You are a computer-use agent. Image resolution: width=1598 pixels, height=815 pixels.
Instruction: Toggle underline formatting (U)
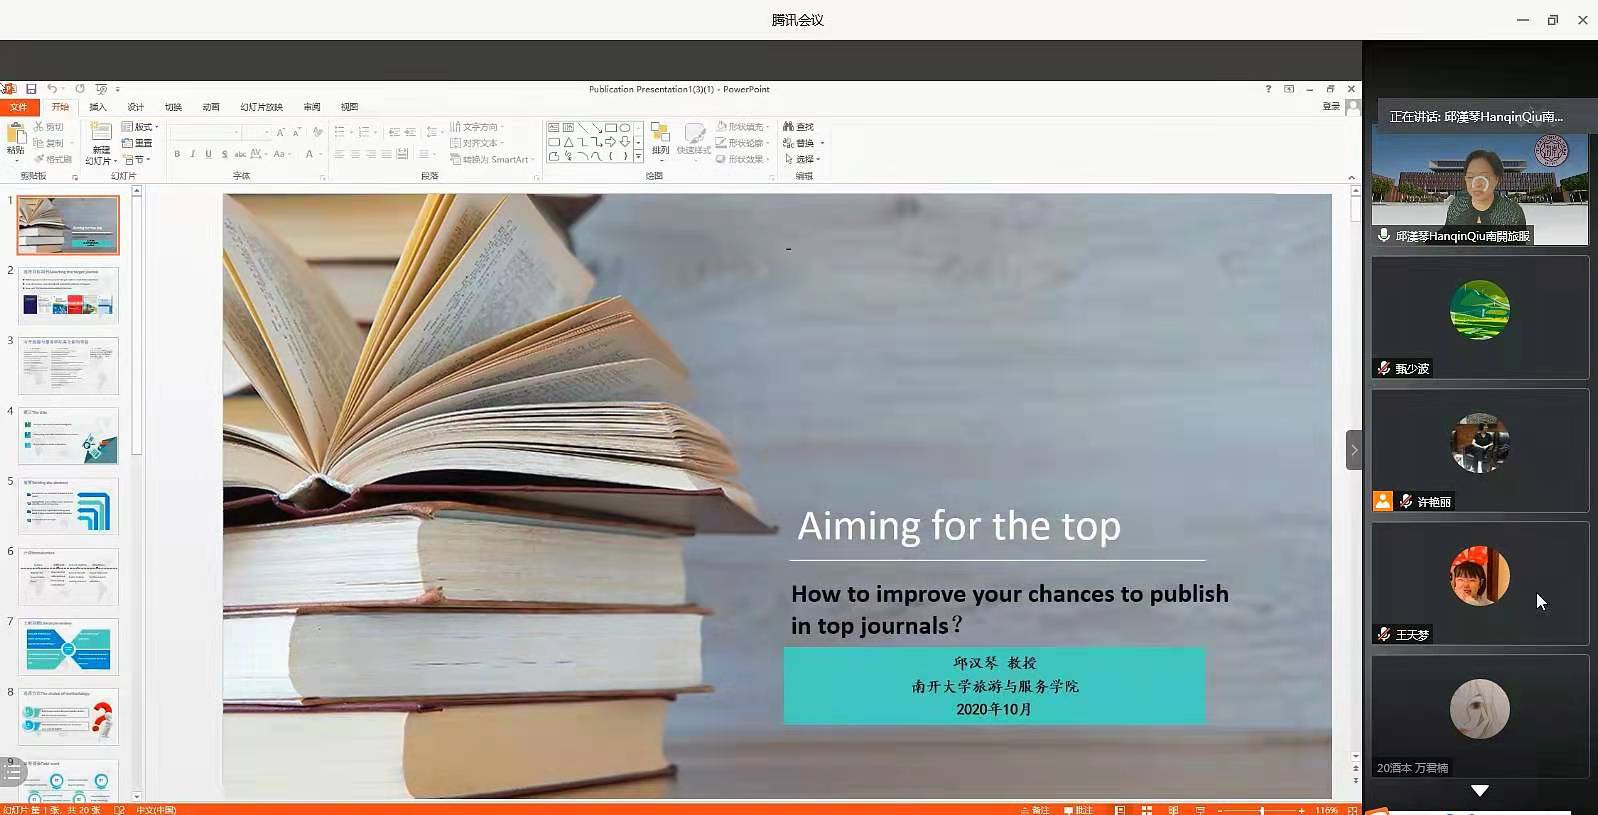pos(208,154)
